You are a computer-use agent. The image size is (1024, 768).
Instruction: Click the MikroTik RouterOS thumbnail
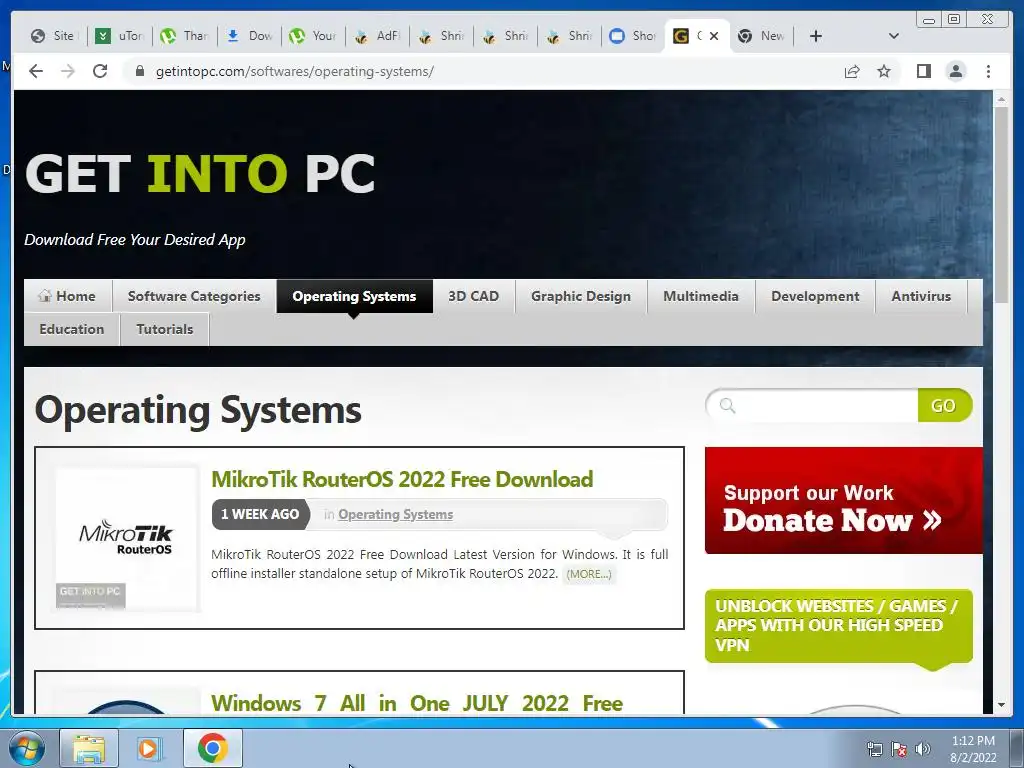click(126, 539)
